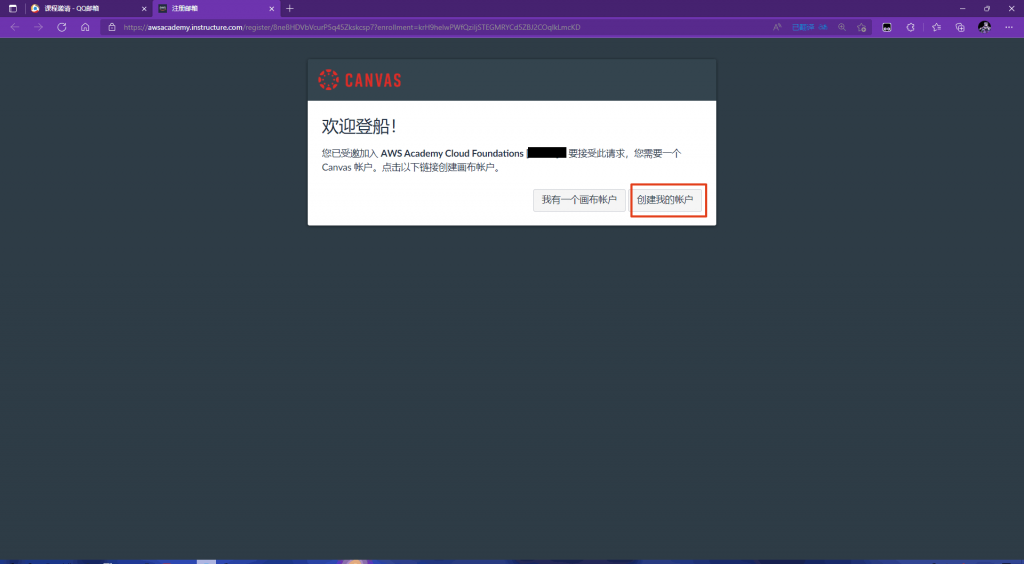Click the 欢迎登船! heading text
Viewport: 1024px width, 564px height.
[x=360, y=127]
